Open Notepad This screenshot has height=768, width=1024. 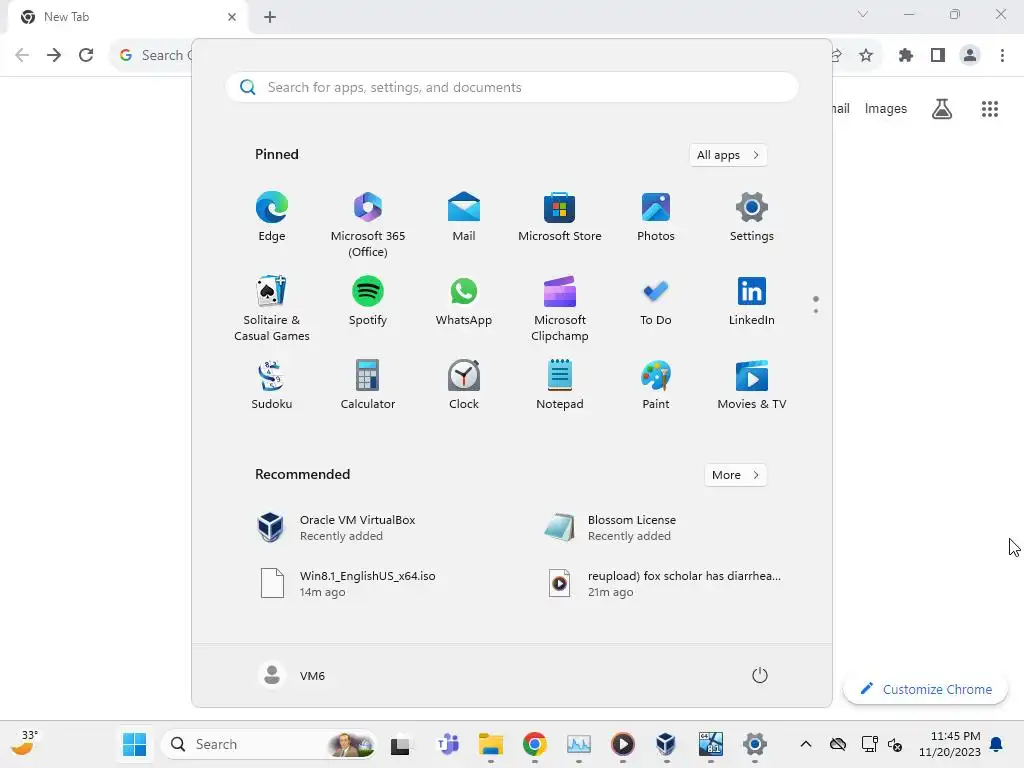(560, 385)
